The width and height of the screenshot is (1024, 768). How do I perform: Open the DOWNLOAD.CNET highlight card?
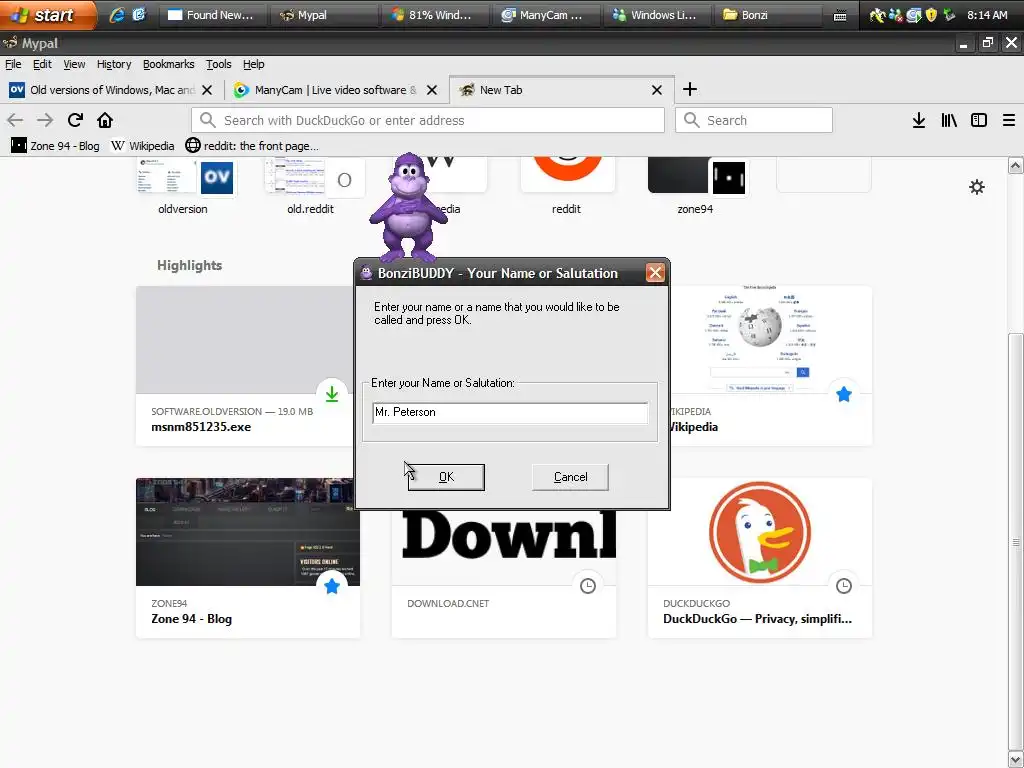504,573
